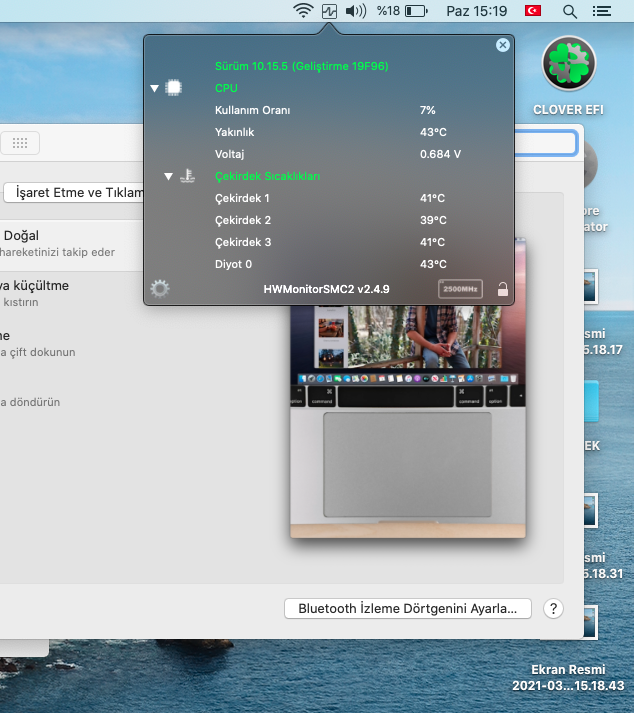The image size is (634, 713).
Task: Click the Wi-Fi icon in menu bar
Action: [303, 11]
